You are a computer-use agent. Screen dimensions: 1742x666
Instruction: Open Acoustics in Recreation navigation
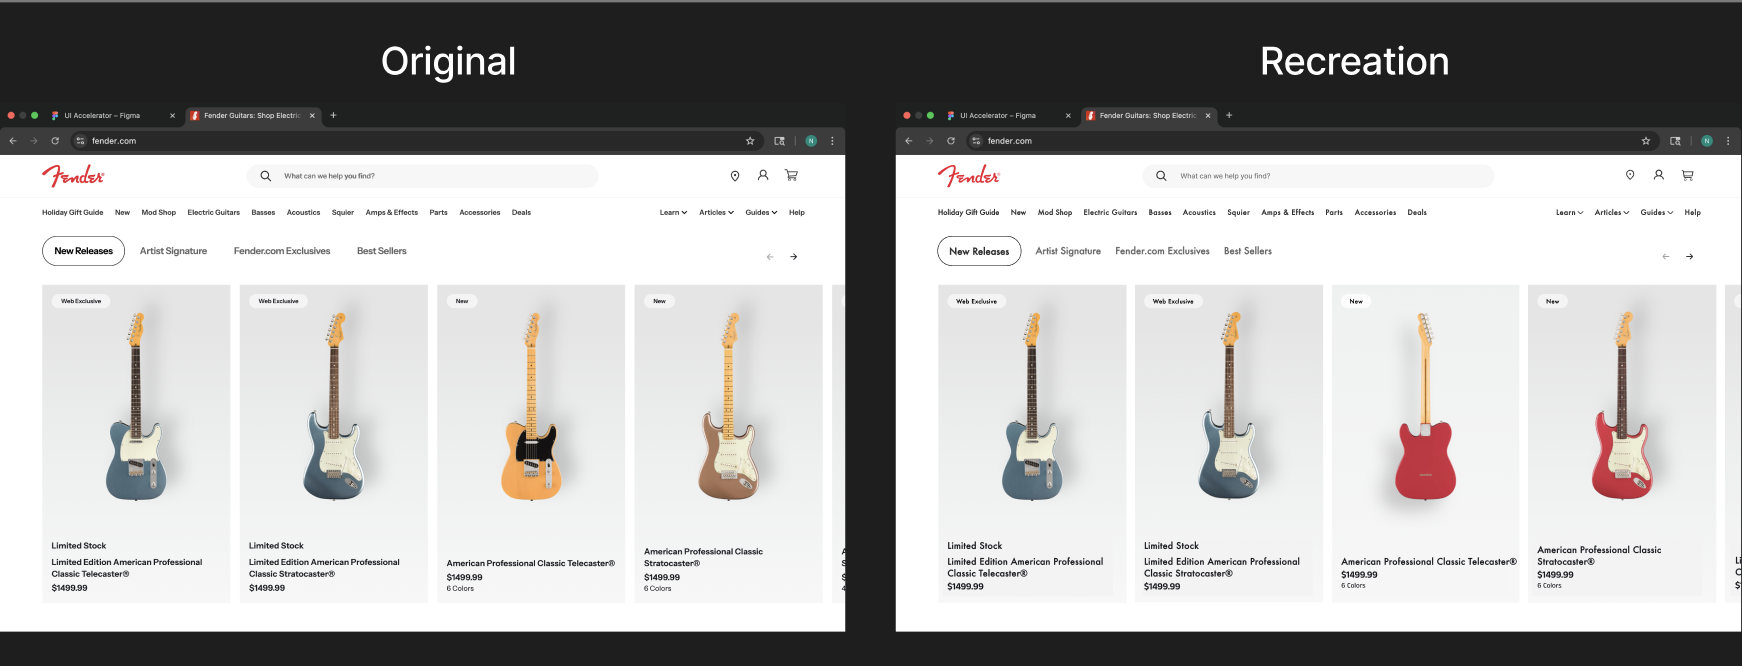[1199, 212]
